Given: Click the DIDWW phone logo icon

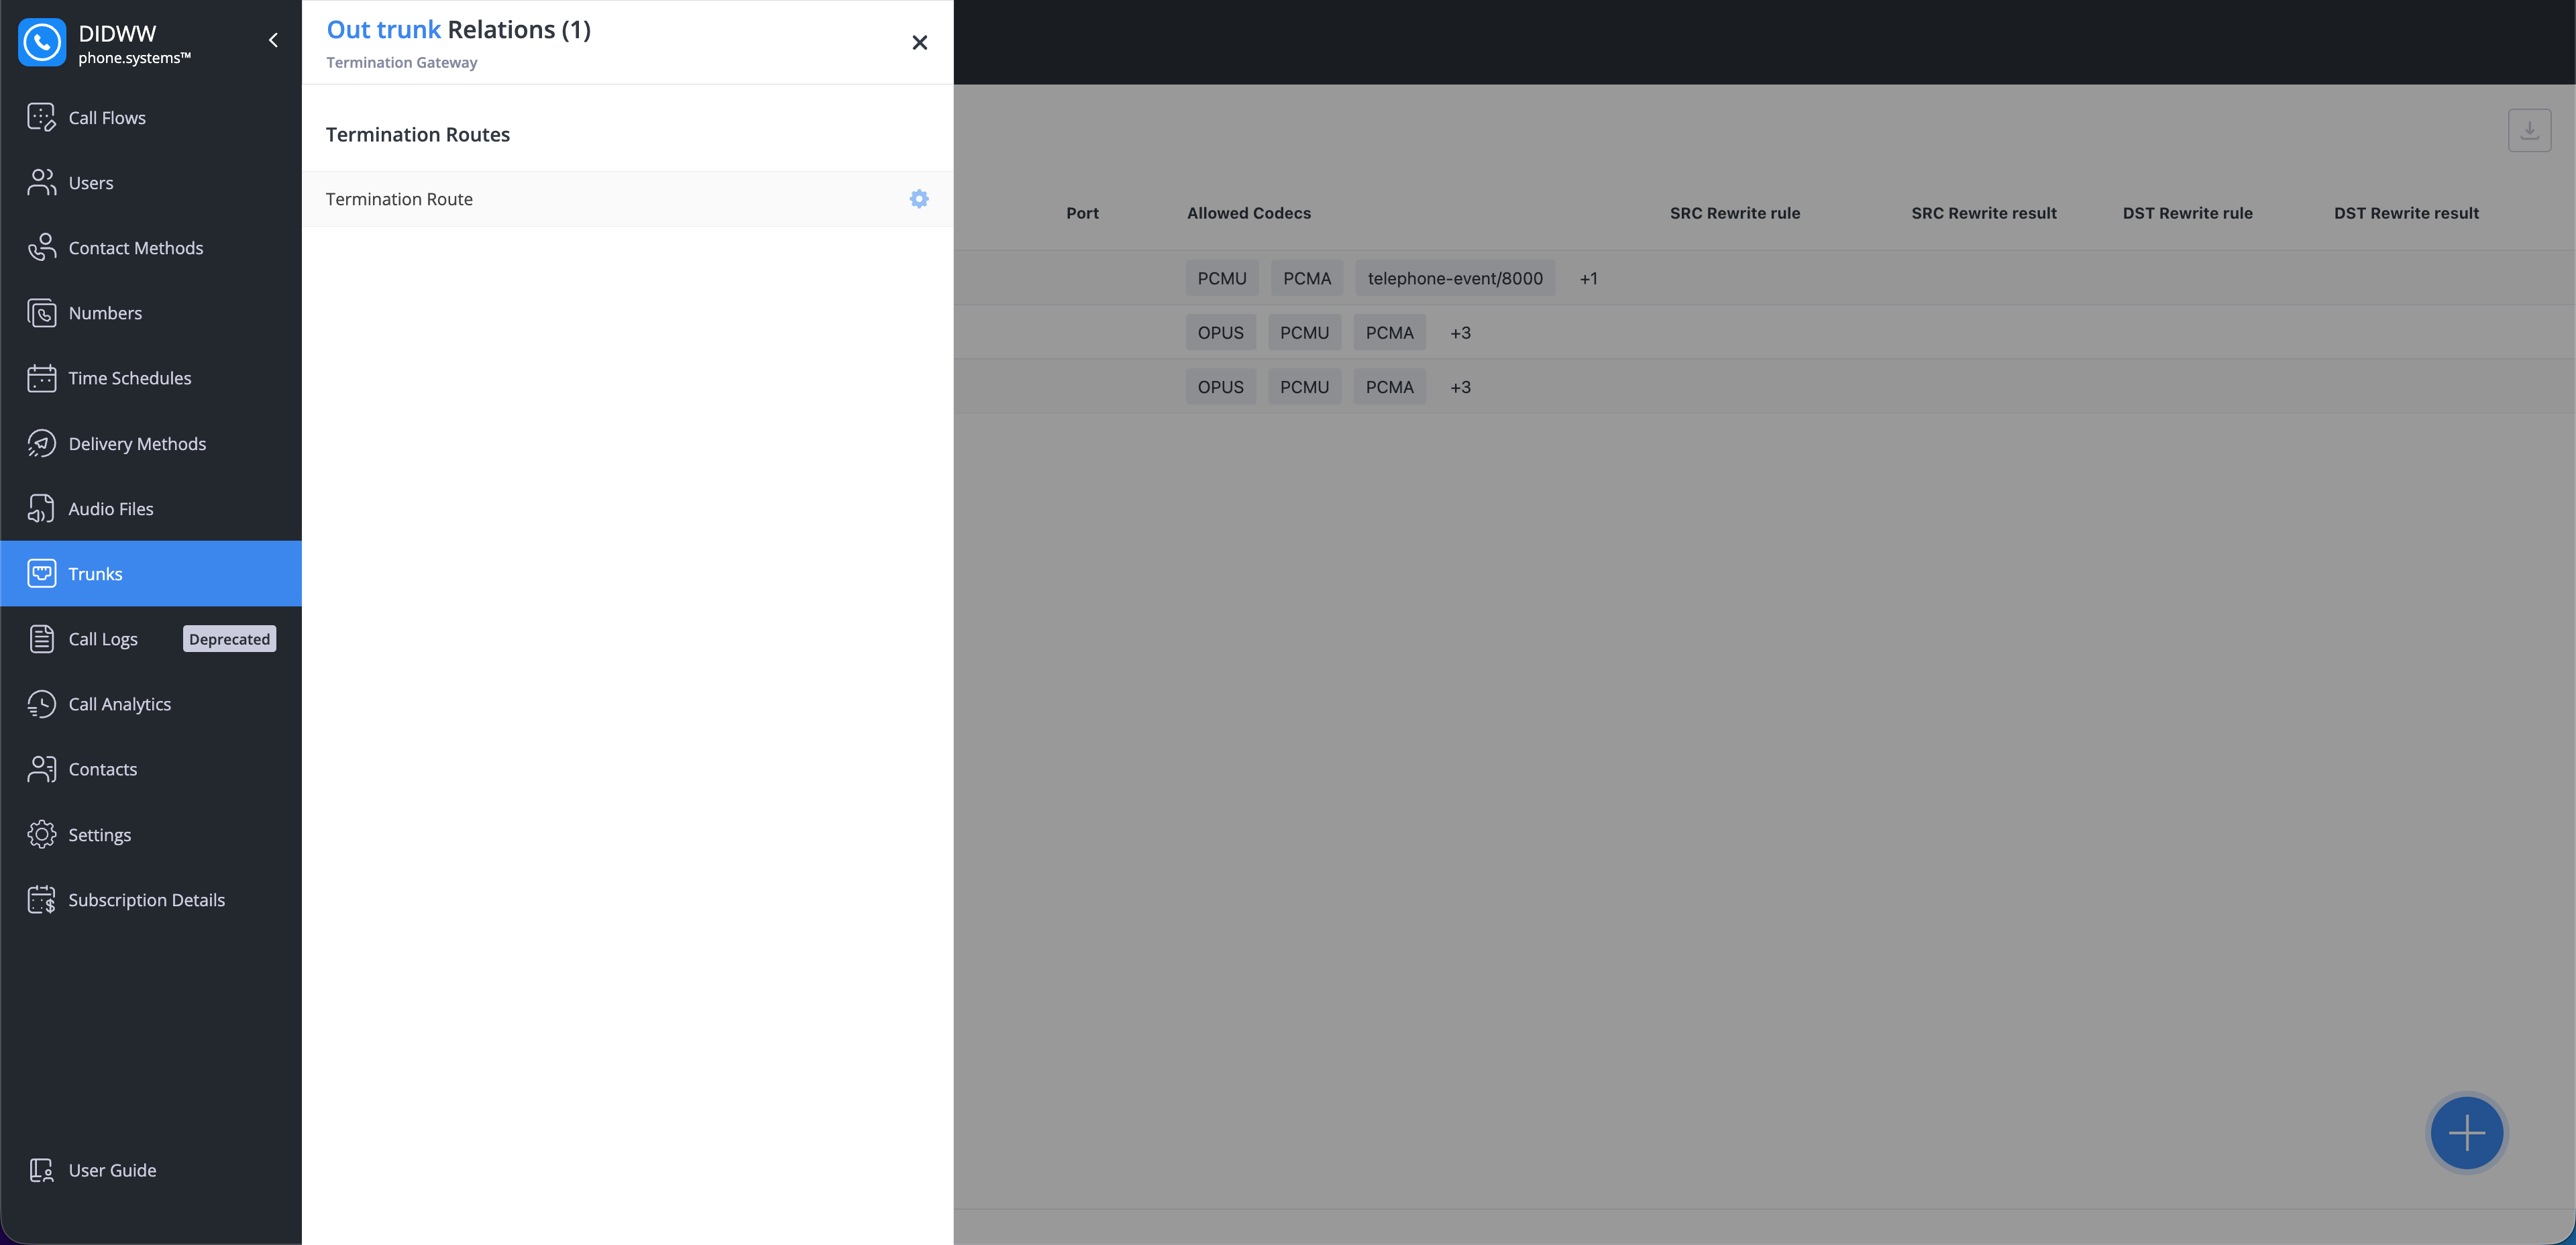Looking at the screenshot, I should pos(42,42).
